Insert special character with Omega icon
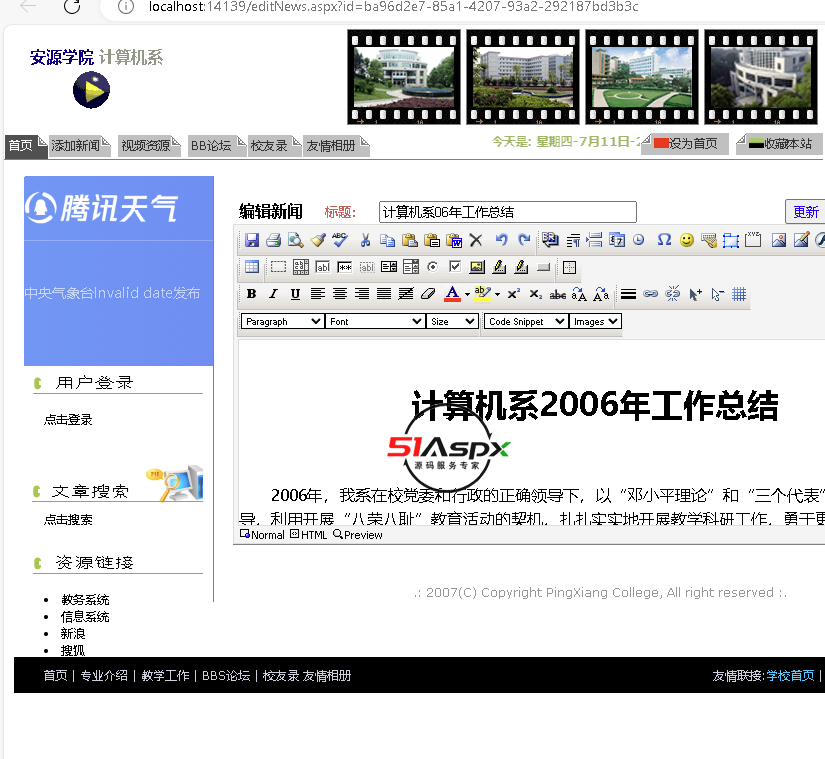This screenshot has width=825, height=759. (x=664, y=240)
